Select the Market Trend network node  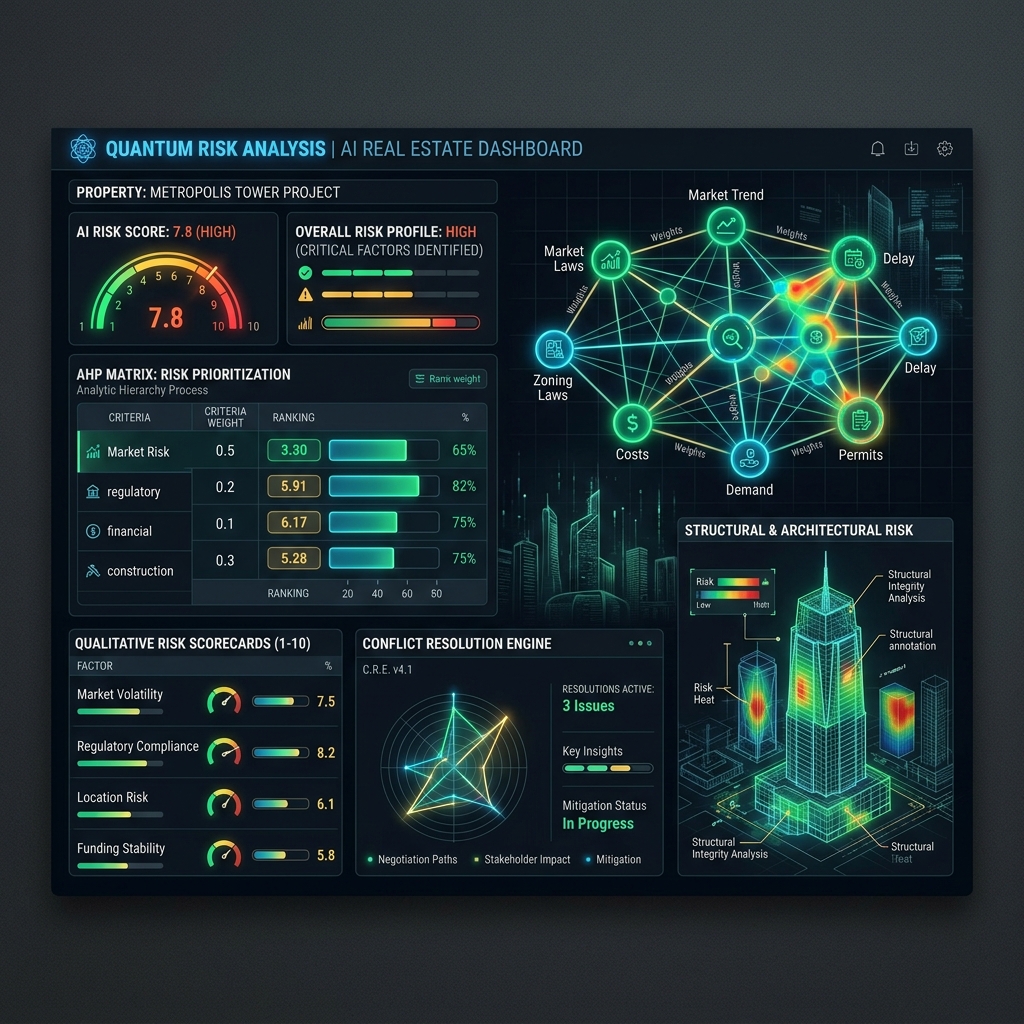click(x=726, y=226)
